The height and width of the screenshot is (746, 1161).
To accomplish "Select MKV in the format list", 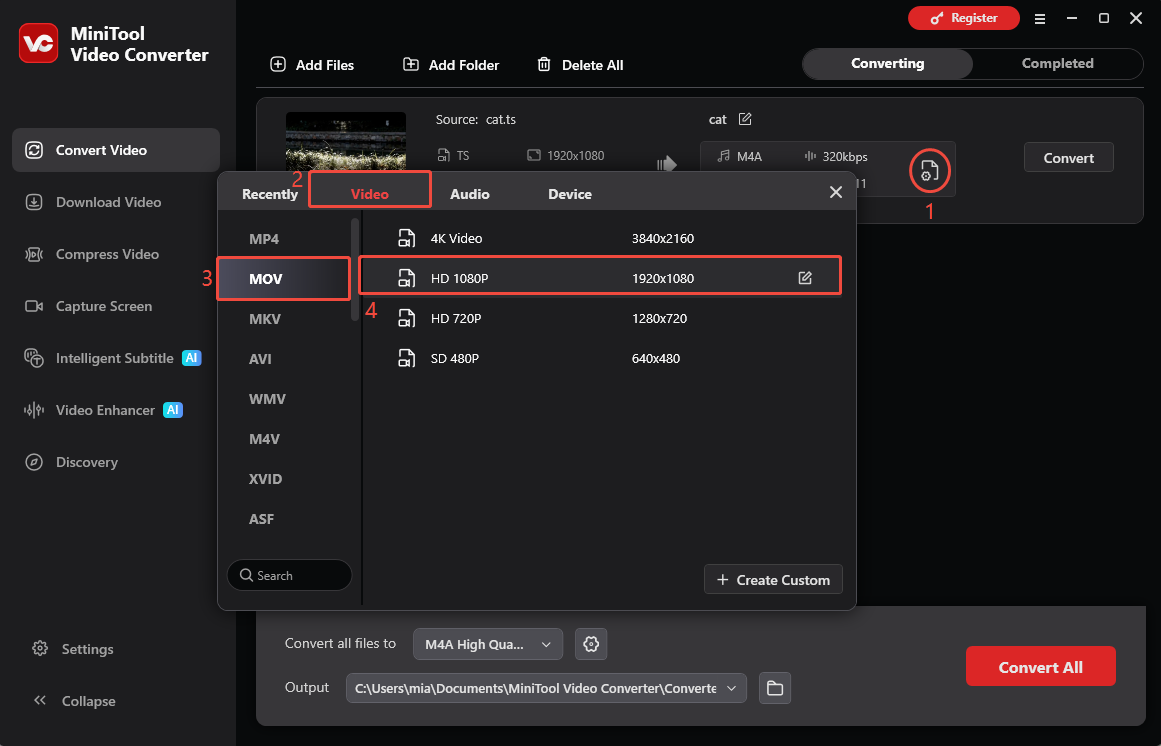I will click(264, 319).
